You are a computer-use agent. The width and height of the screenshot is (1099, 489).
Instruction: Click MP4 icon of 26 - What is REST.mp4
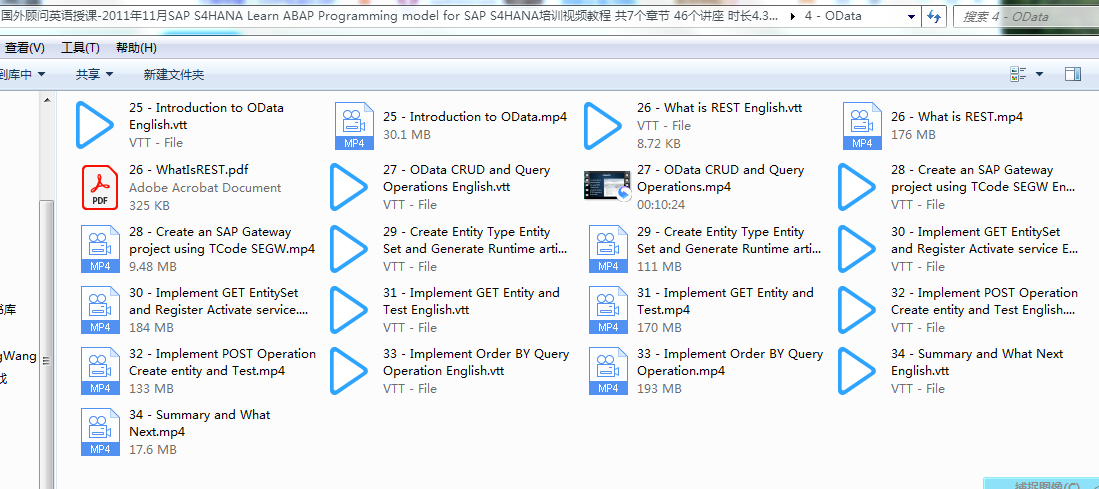point(861,126)
